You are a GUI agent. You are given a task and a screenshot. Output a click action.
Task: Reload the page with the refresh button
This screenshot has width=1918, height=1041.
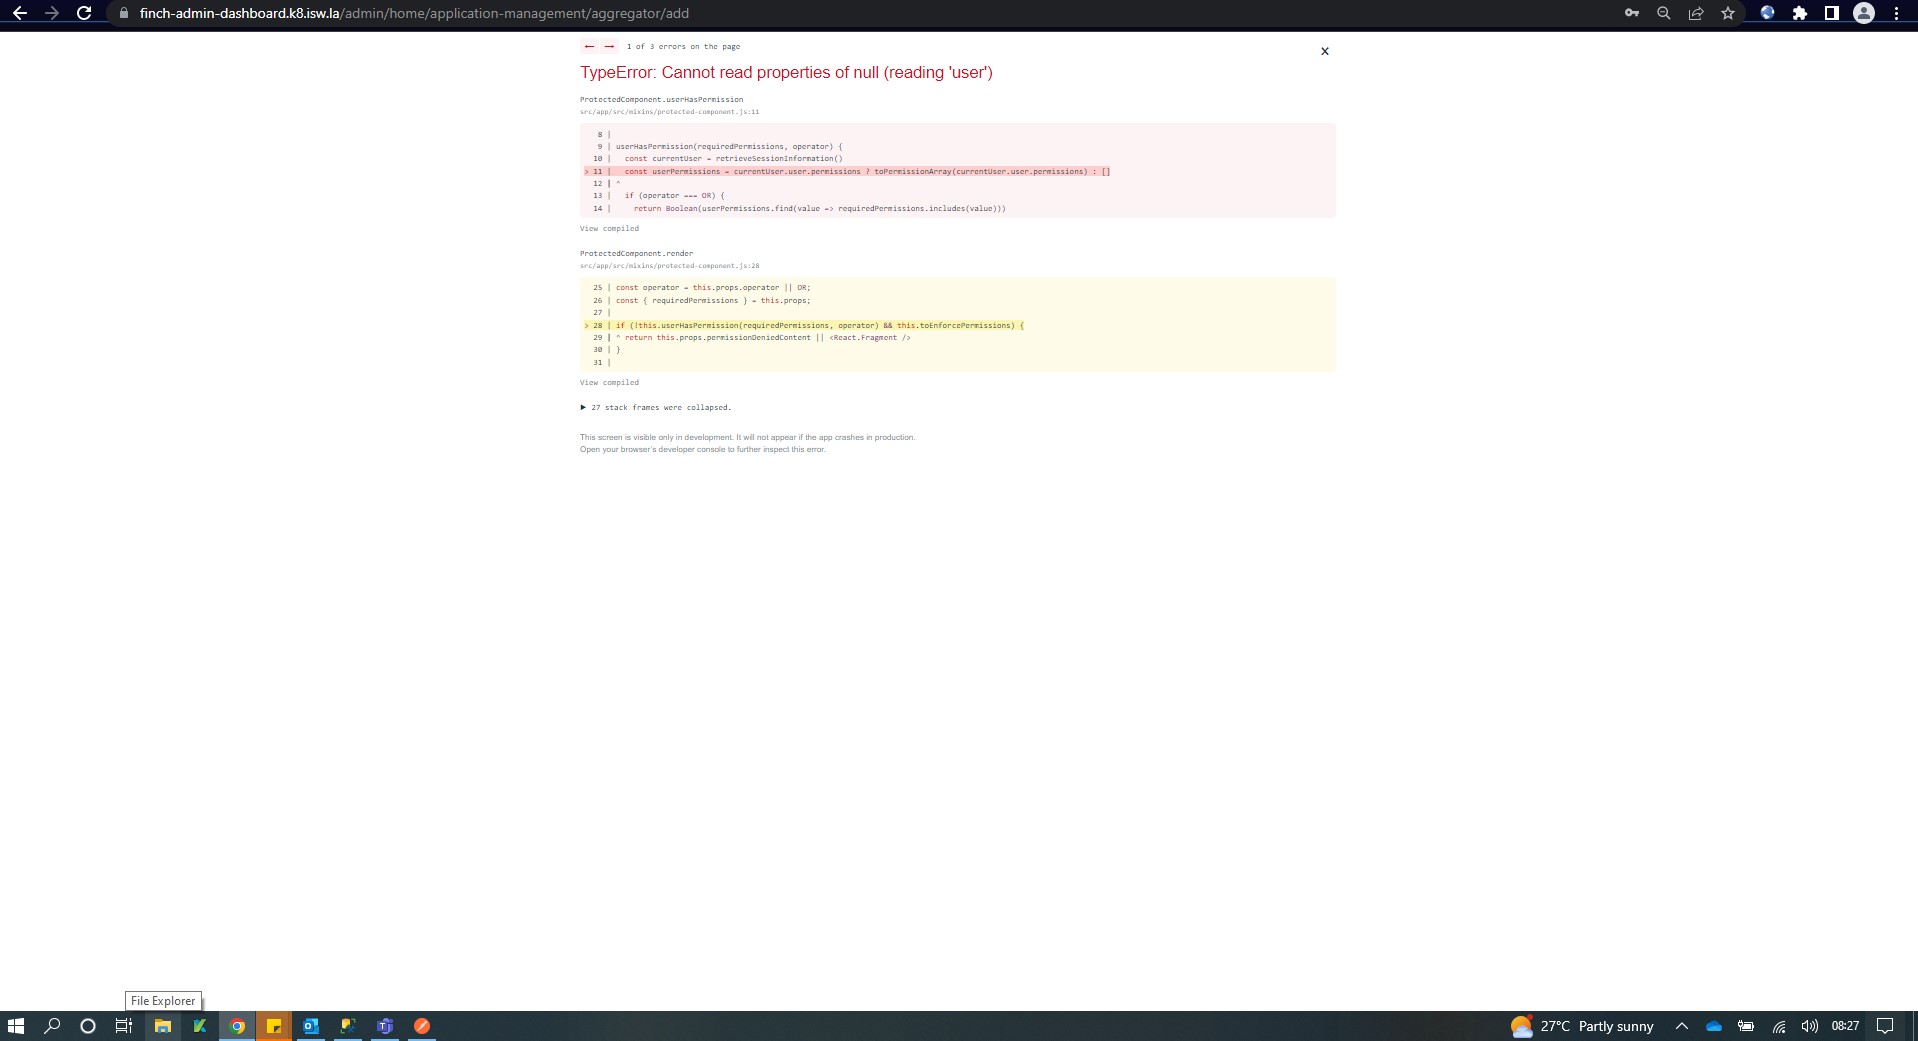point(85,13)
